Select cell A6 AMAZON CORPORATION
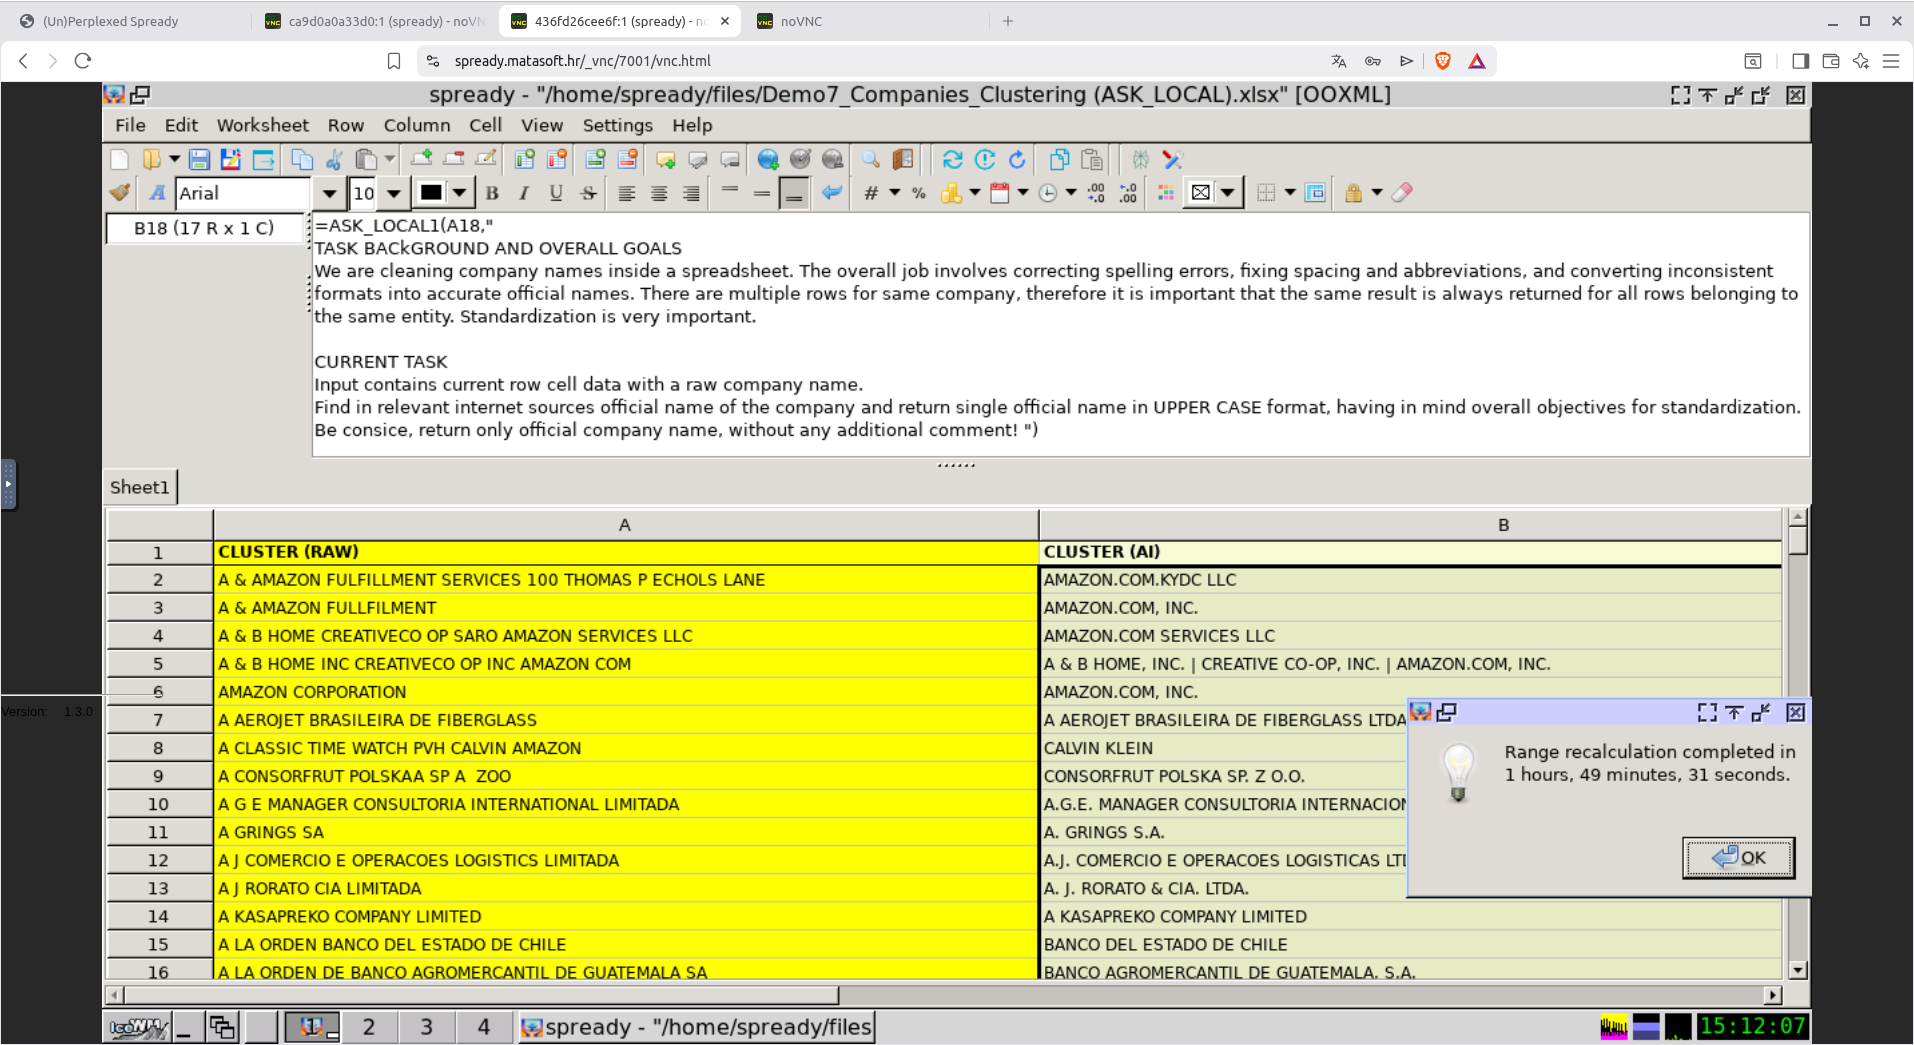1914x1045 pixels. [625, 692]
